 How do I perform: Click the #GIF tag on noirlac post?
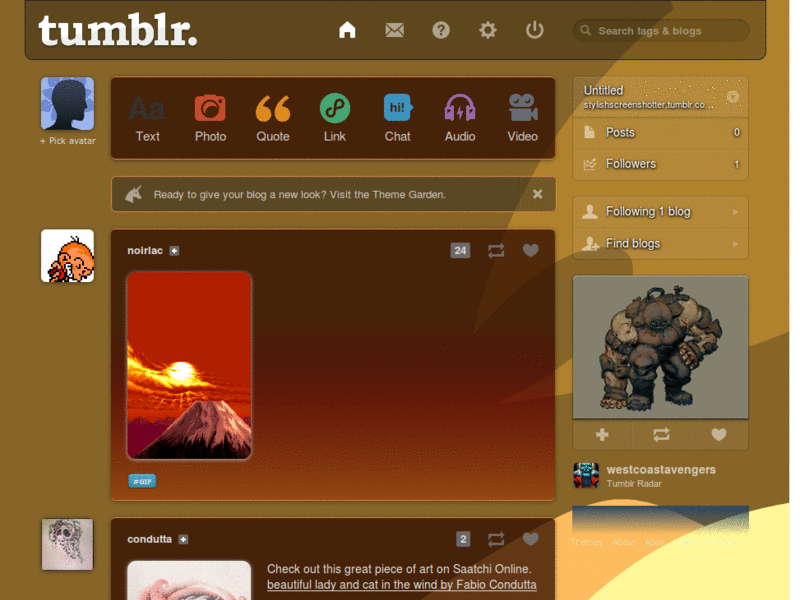pyautogui.click(x=142, y=481)
